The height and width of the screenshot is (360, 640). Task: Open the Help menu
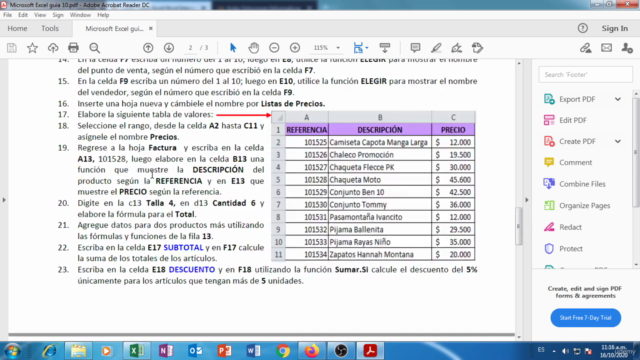103,15
